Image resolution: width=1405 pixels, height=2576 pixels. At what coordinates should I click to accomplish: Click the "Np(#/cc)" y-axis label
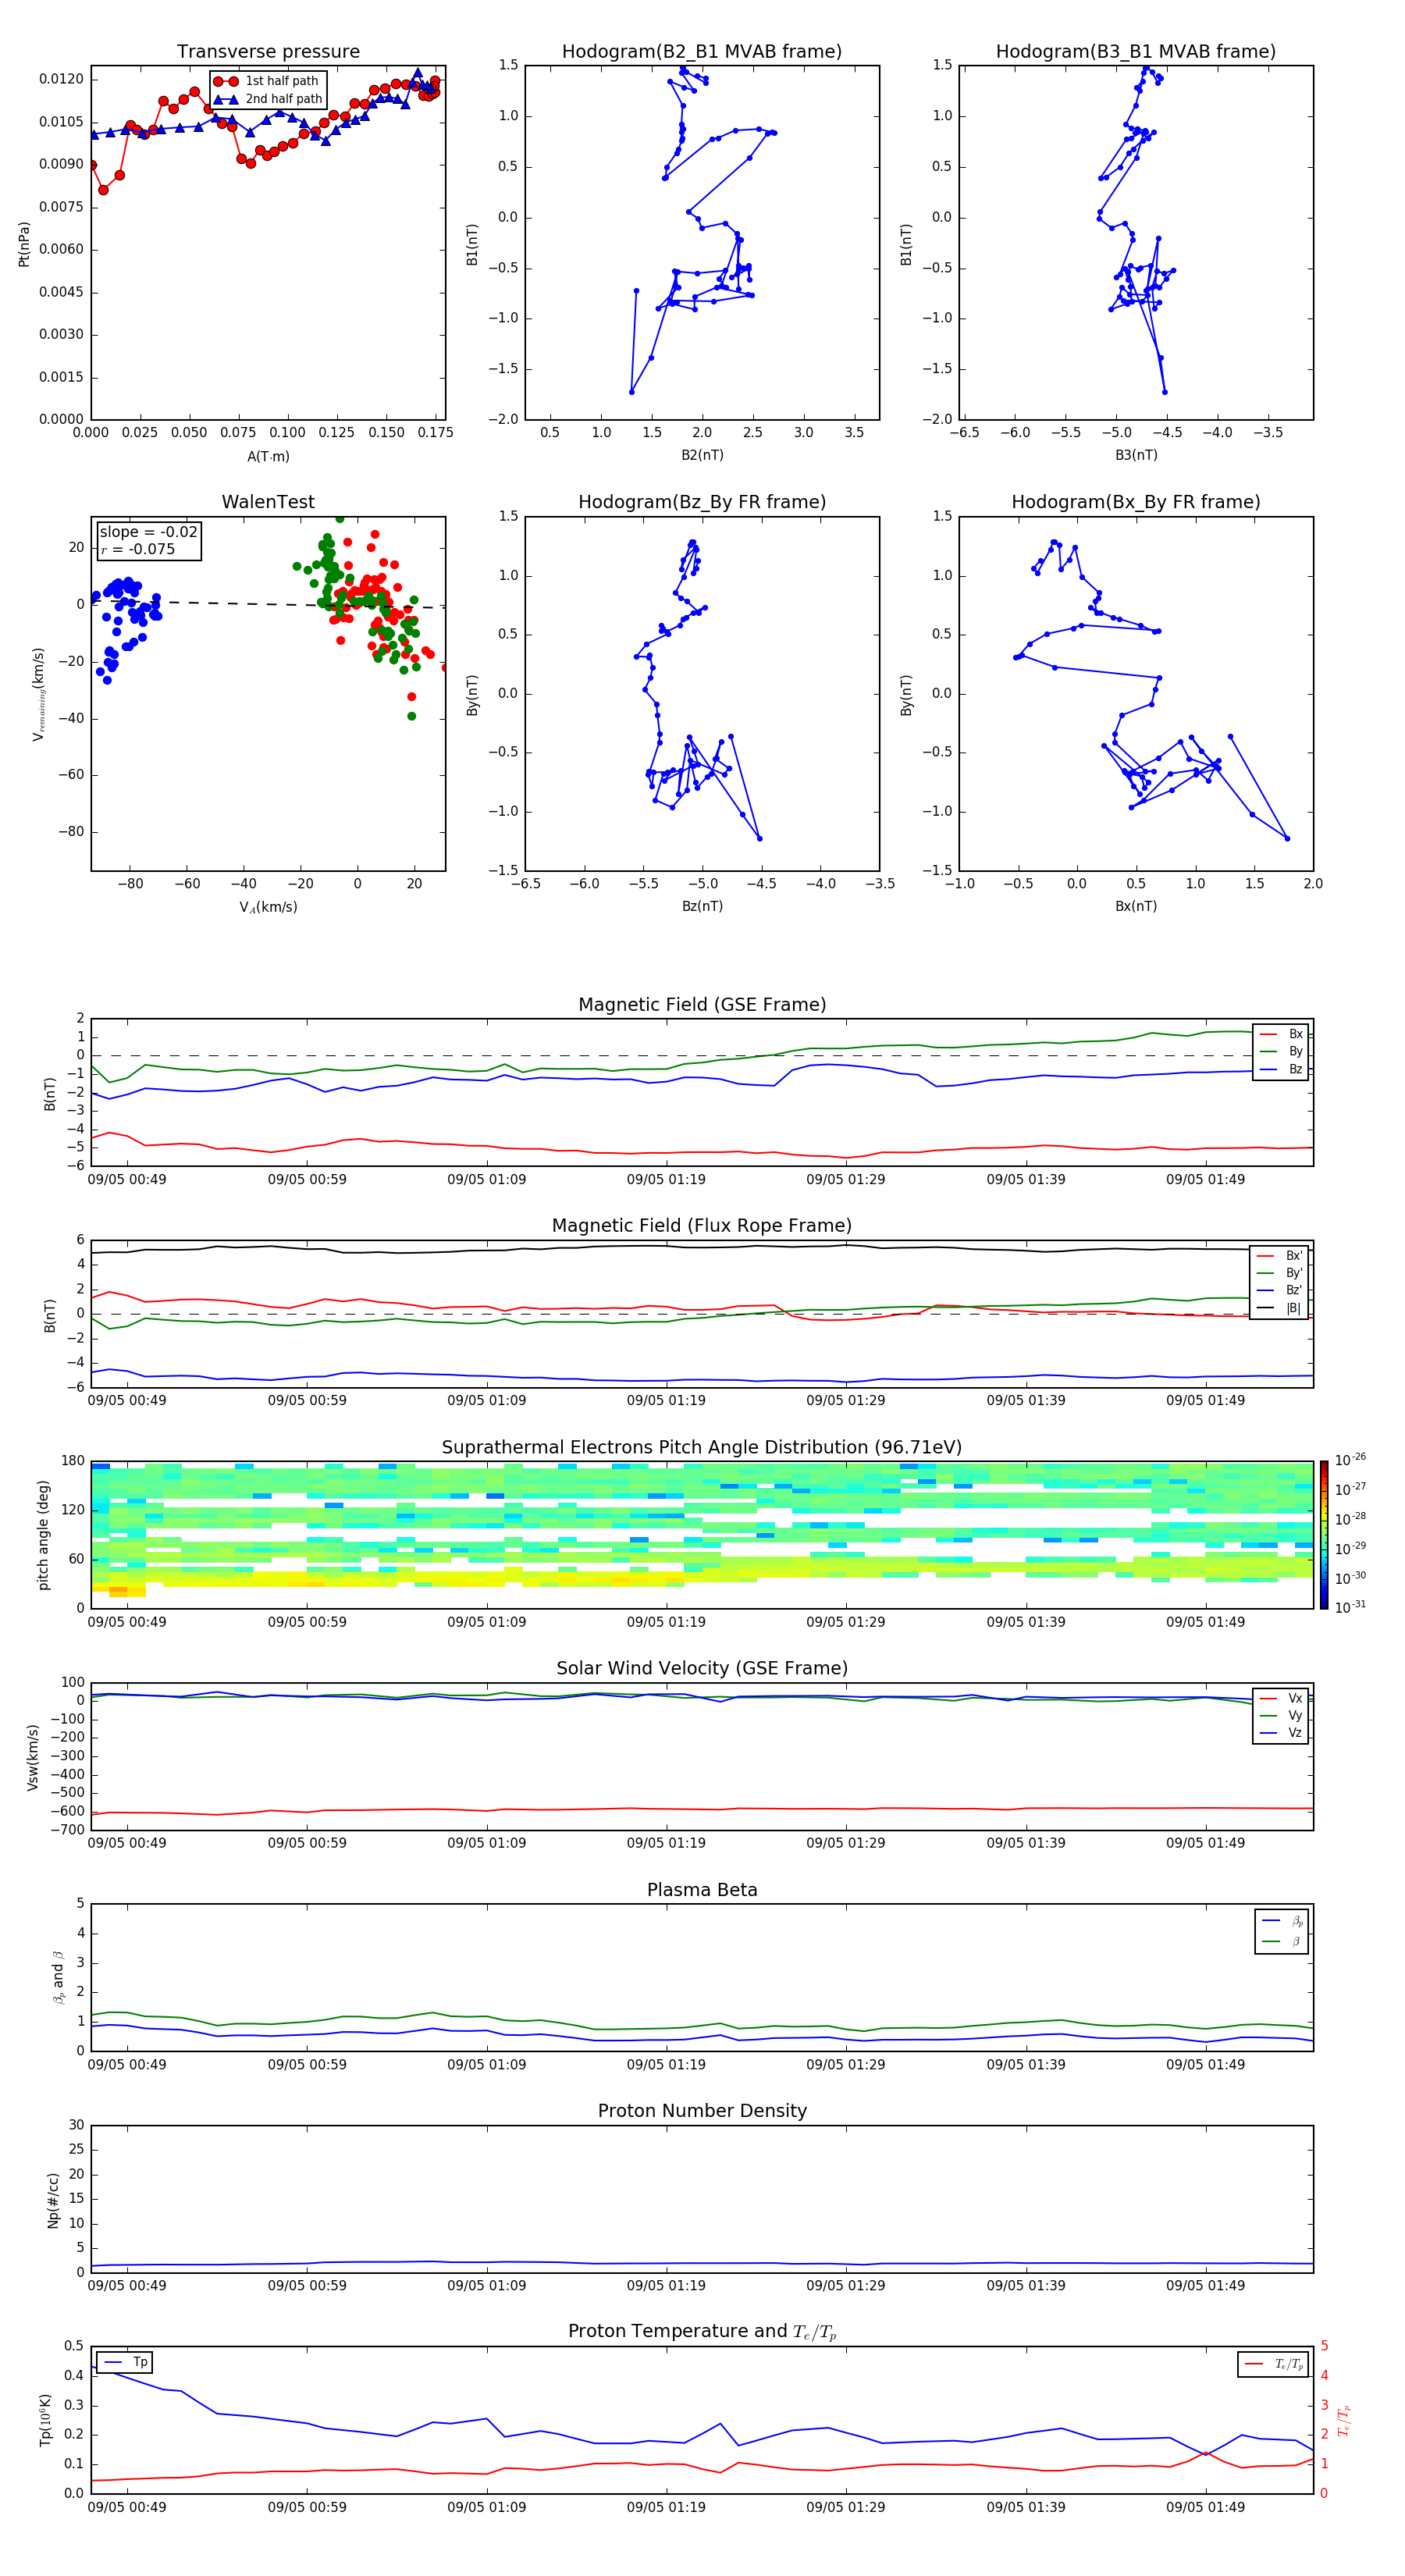(53, 2199)
